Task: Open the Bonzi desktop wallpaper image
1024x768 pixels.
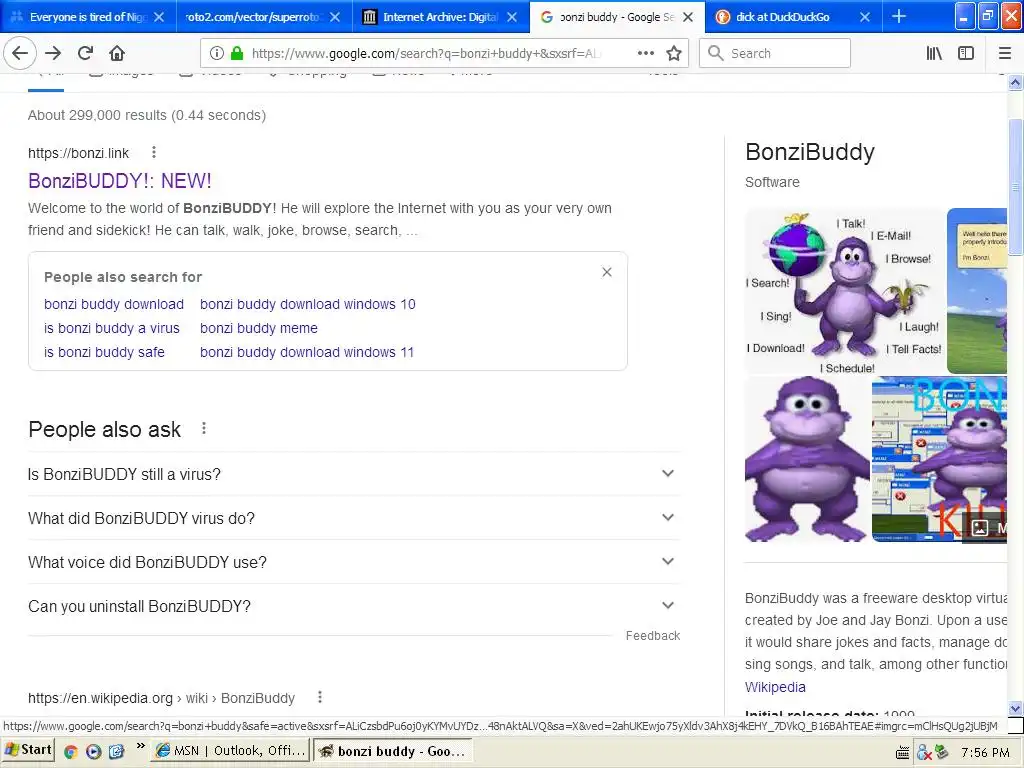Action: pyautogui.click(x=977, y=291)
